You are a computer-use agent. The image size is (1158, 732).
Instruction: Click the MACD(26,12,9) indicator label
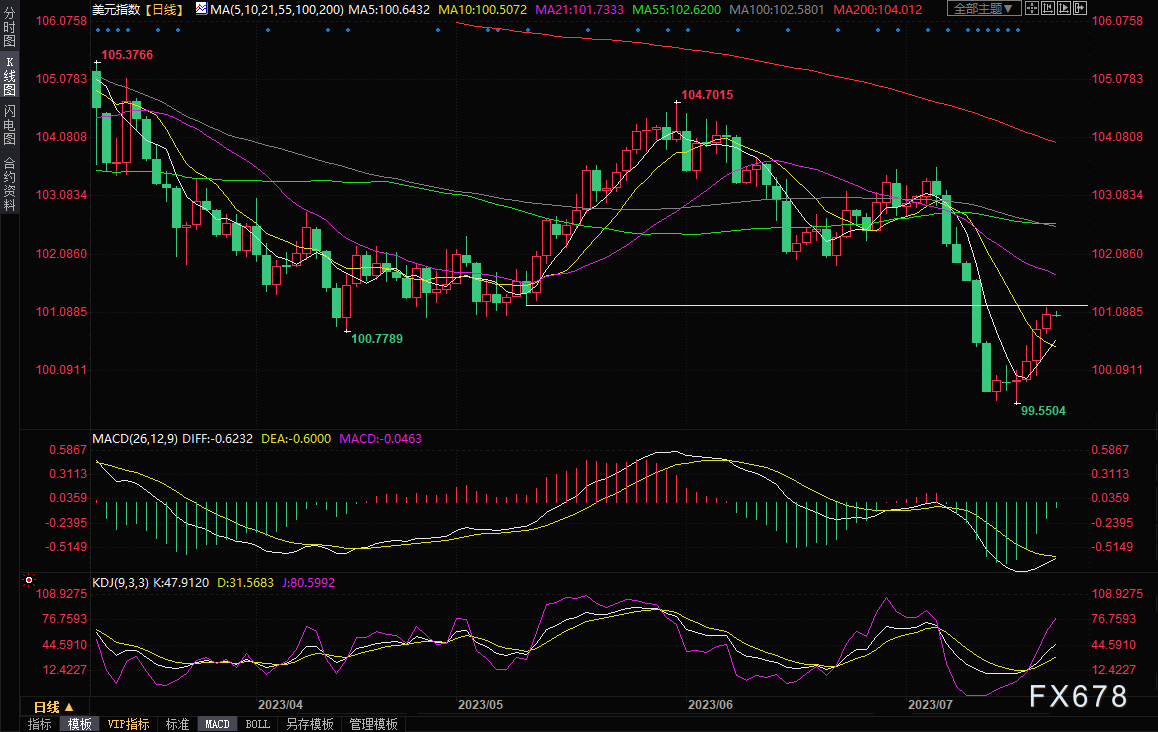[134, 438]
